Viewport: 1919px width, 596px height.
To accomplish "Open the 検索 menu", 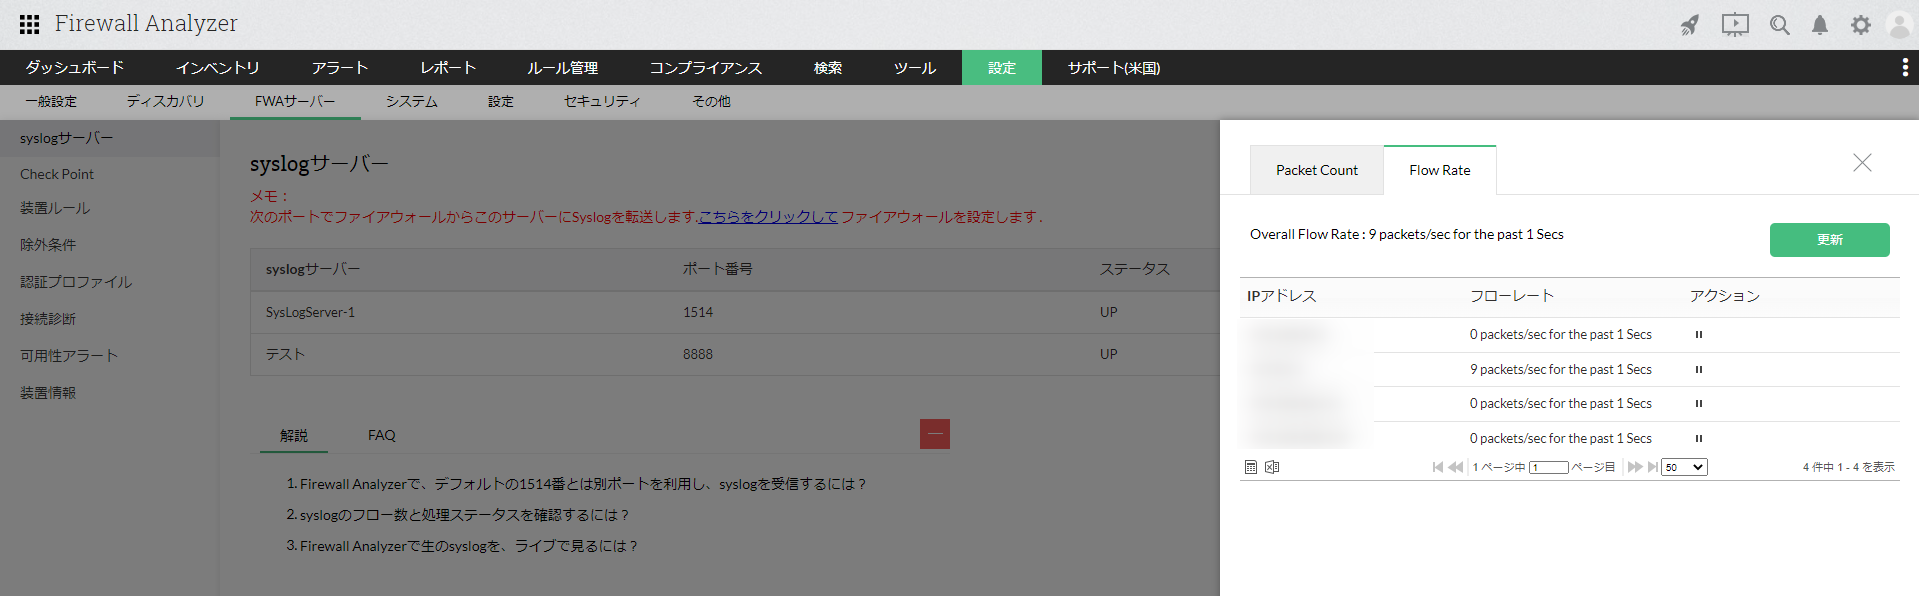I will coord(828,67).
